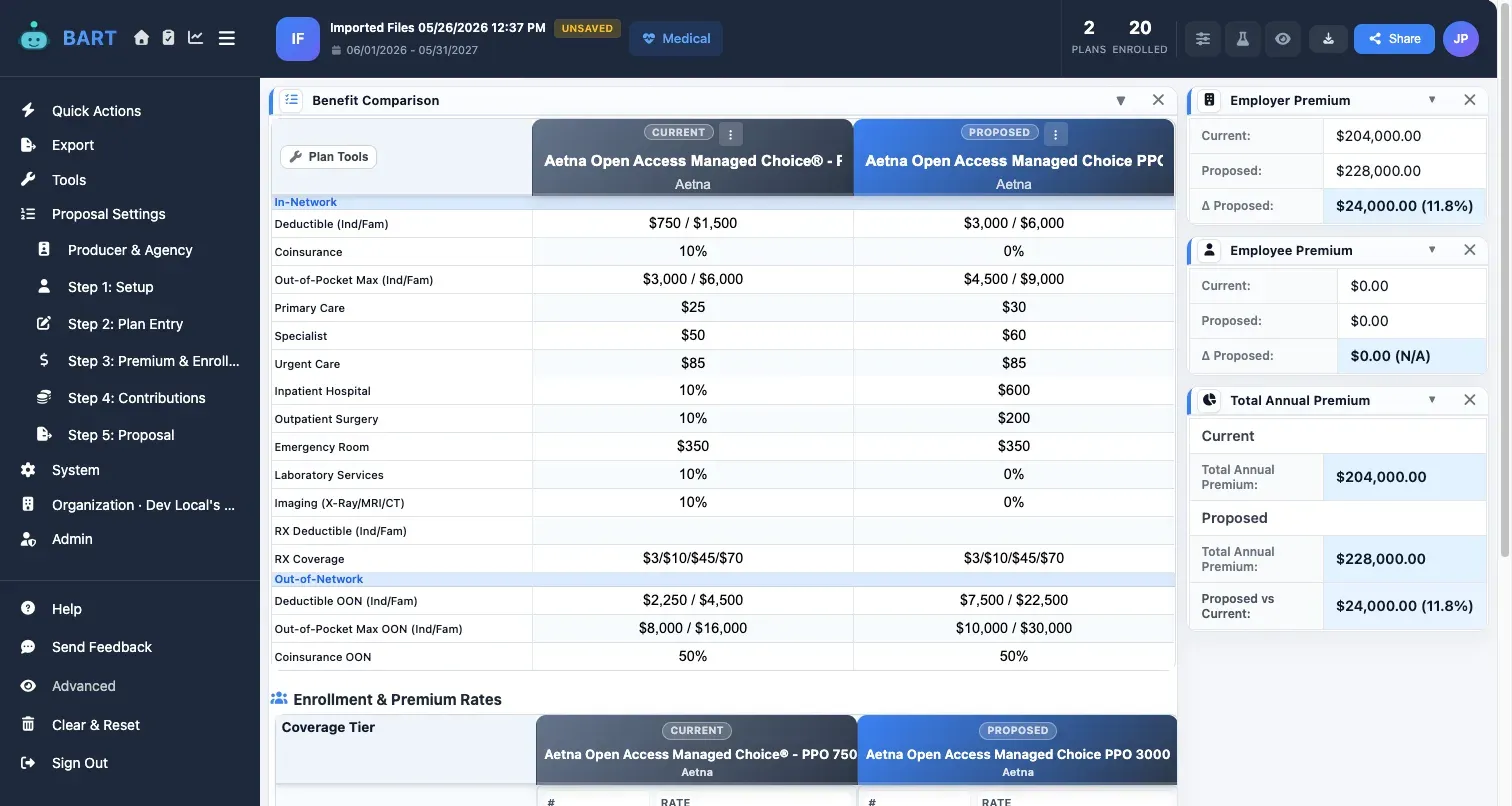Select the Current plan column header

[693, 158]
